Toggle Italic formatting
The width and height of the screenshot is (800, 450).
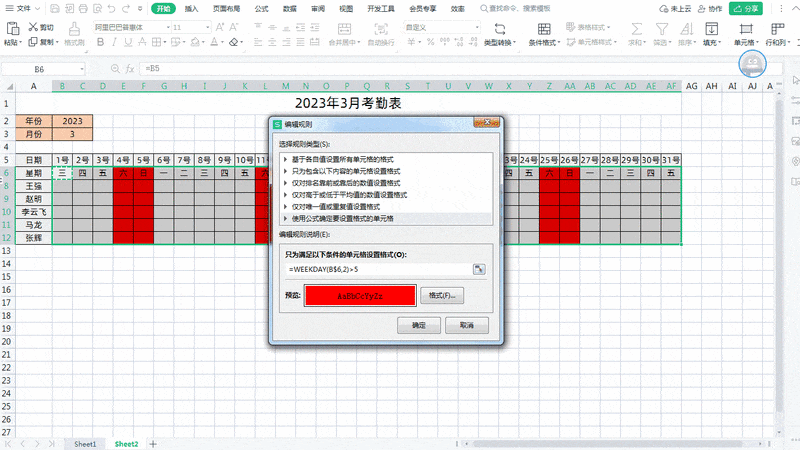114,42
